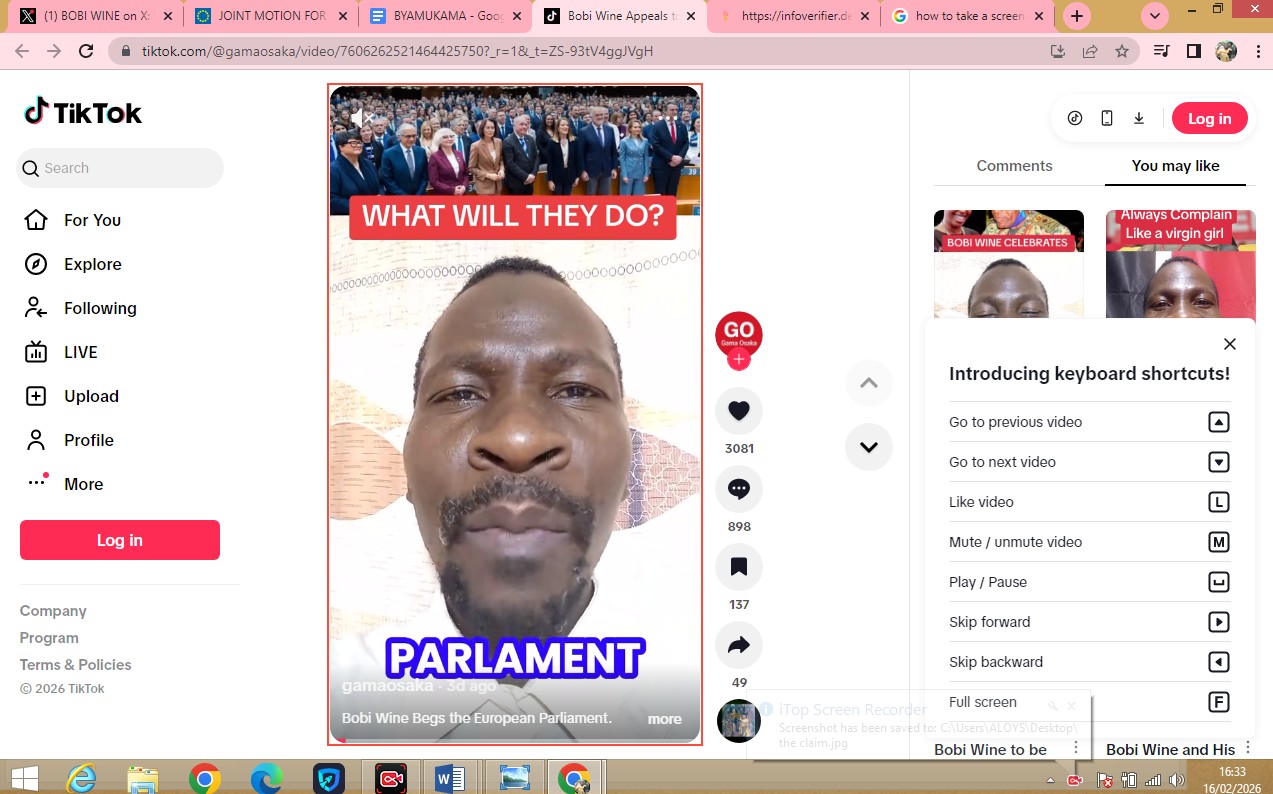Click the TikTok logo

(x=84, y=113)
